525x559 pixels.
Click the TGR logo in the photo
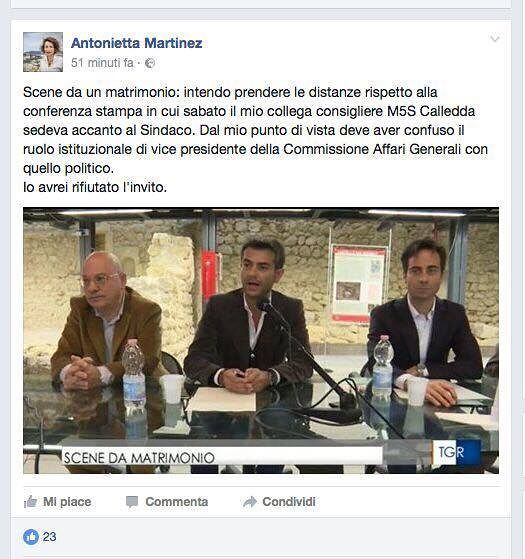pos(456,452)
